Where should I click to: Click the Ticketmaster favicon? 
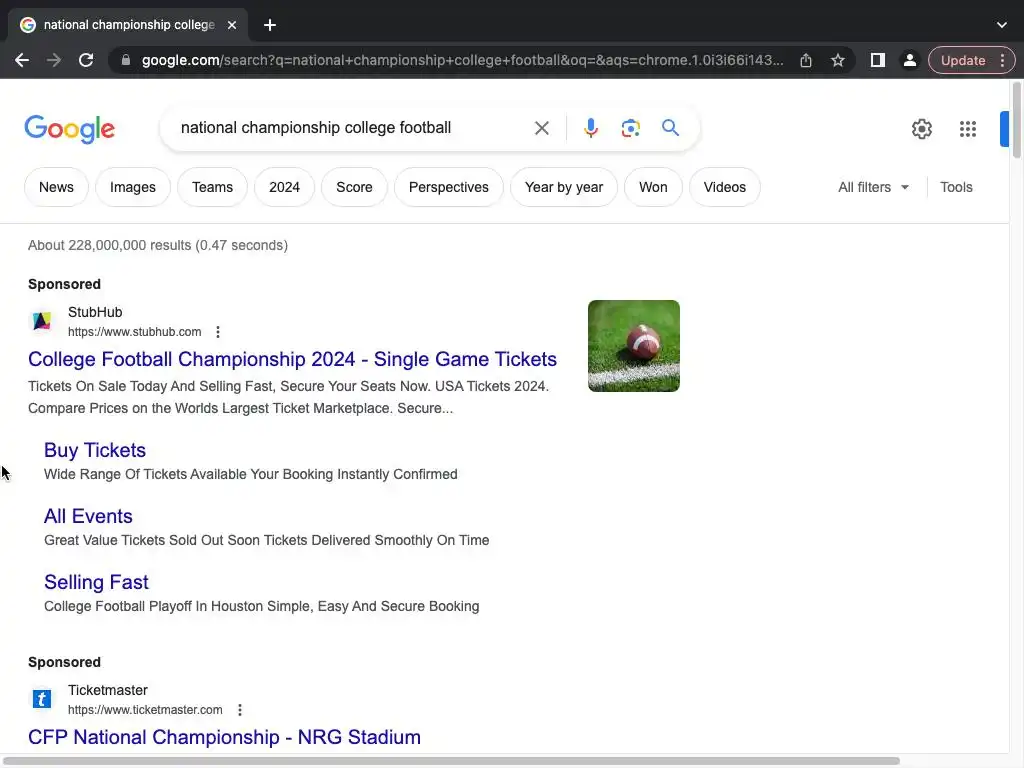pyautogui.click(x=42, y=699)
